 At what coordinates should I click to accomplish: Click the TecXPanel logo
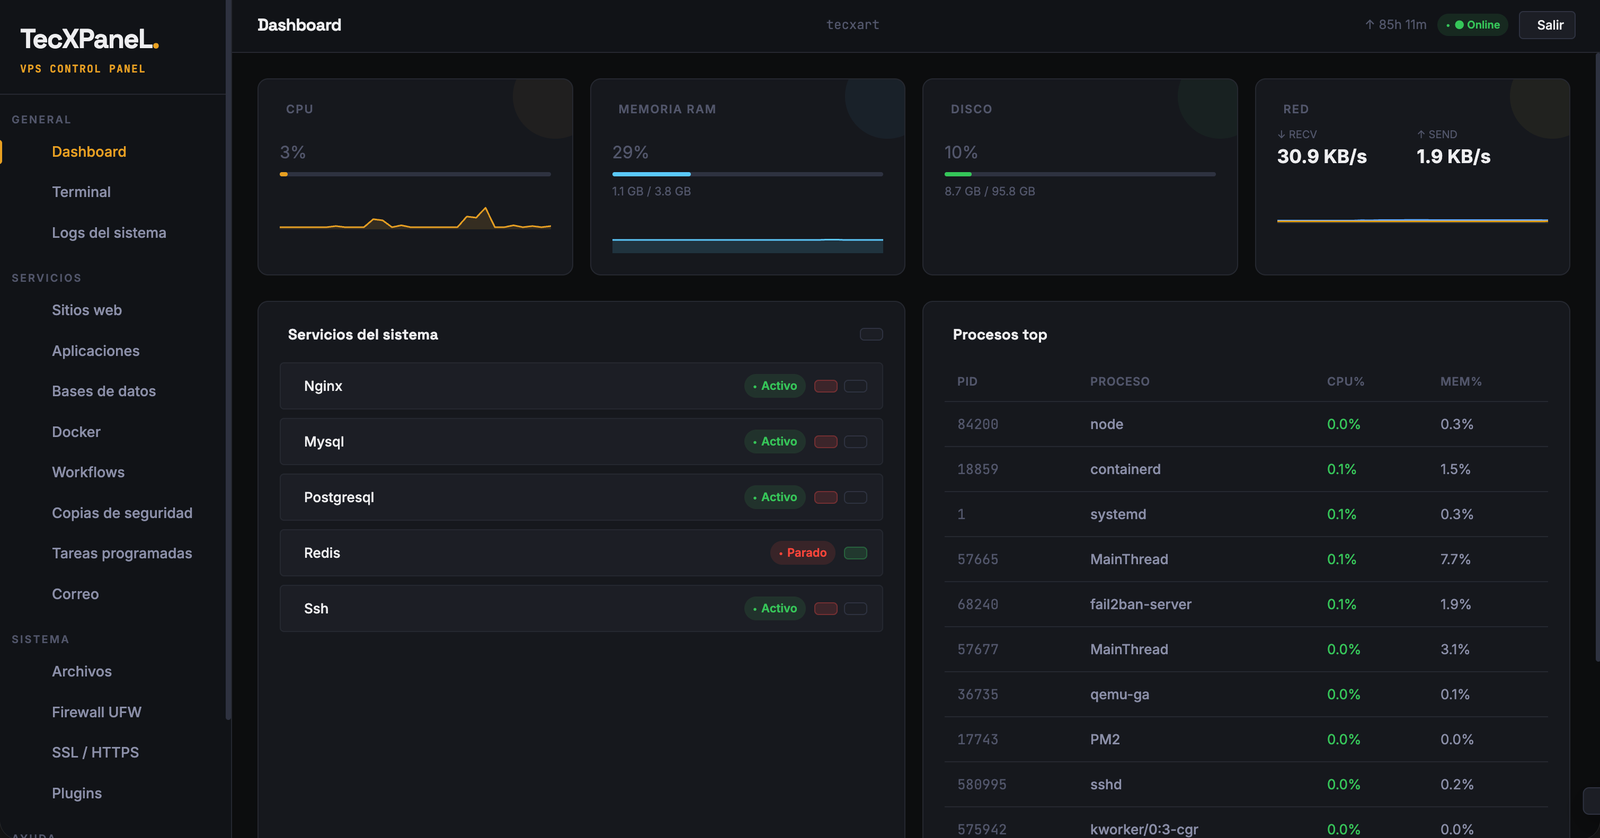pyautogui.click(x=89, y=40)
